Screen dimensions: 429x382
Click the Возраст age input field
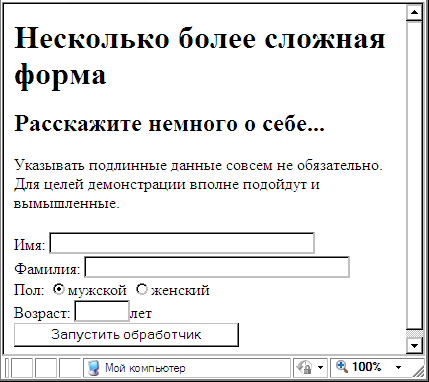[x=102, y=311]
